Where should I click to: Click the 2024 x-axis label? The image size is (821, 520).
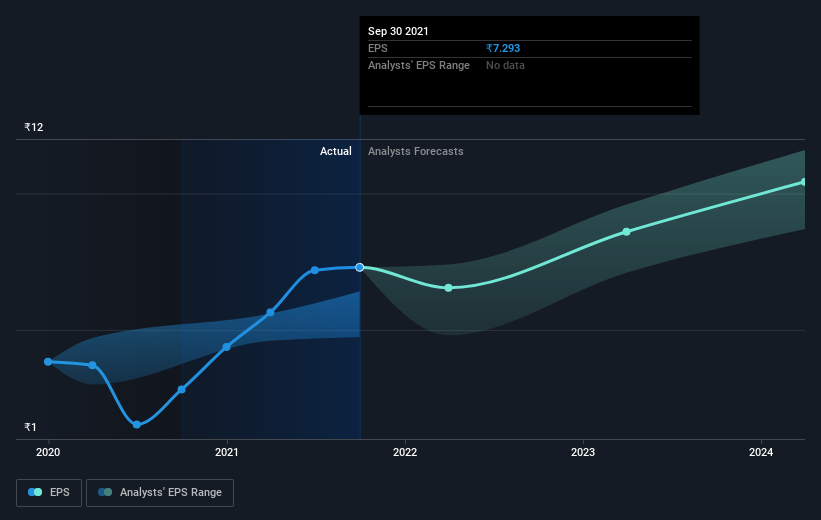click(x=761, y=452)
